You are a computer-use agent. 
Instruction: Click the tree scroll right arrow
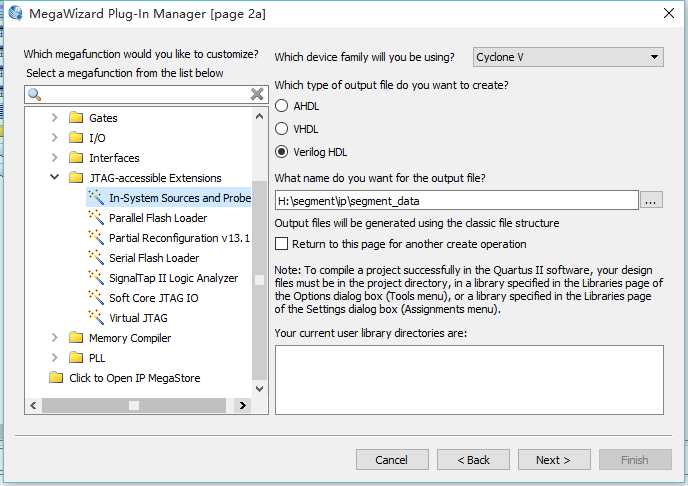242,405
